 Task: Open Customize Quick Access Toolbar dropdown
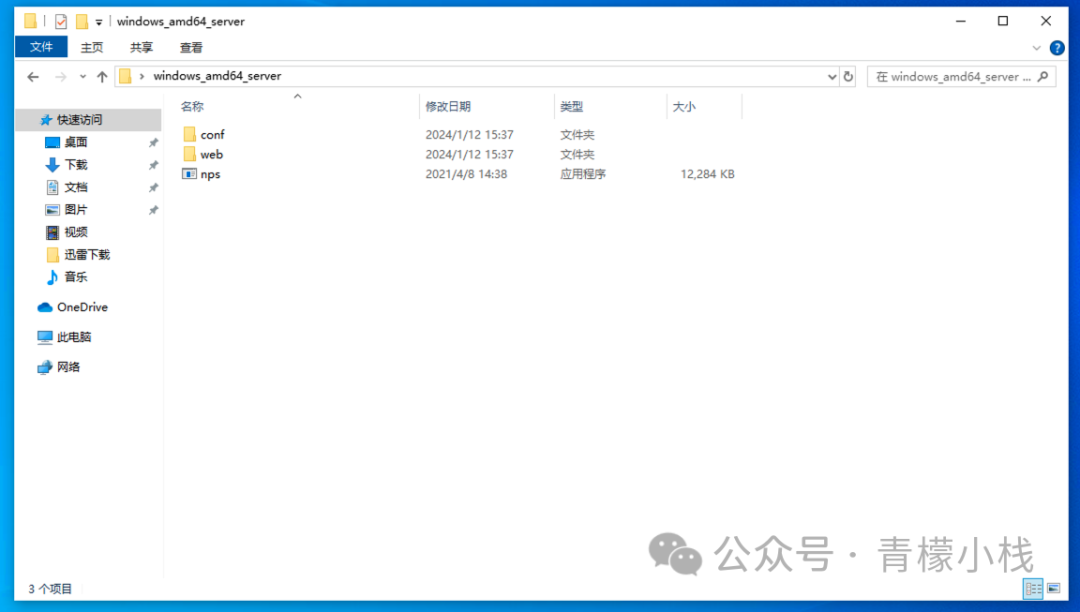[99, 22]
